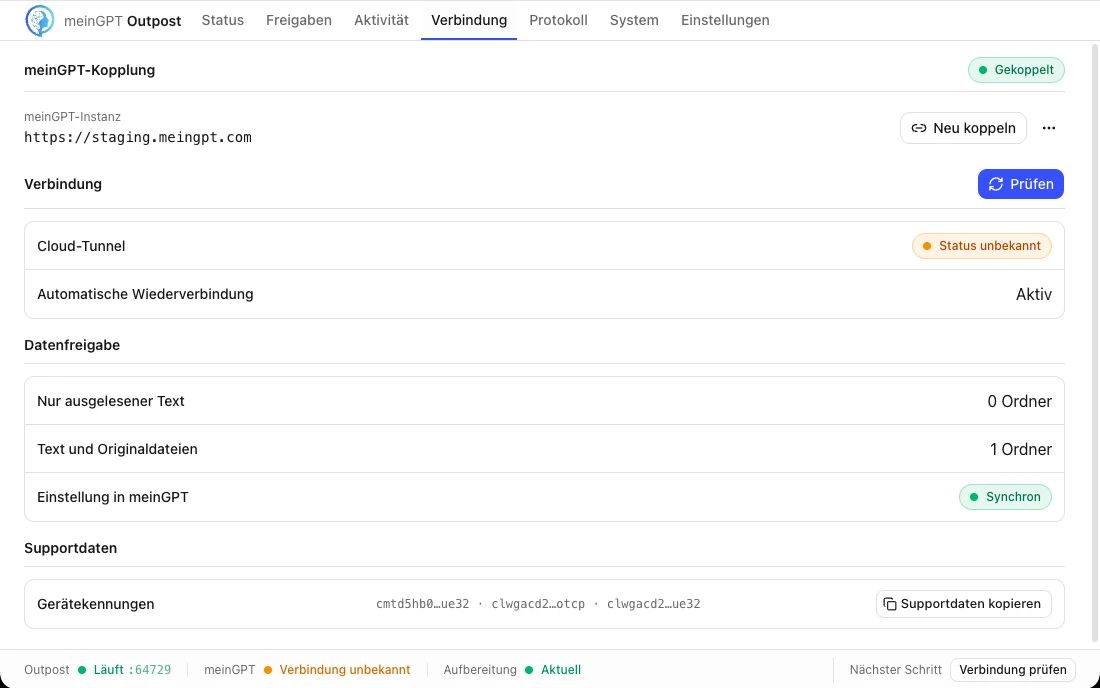1100x688 pixels.
Task: Click the Verbindung prüfen next-step button
Action: point(1012,670)
